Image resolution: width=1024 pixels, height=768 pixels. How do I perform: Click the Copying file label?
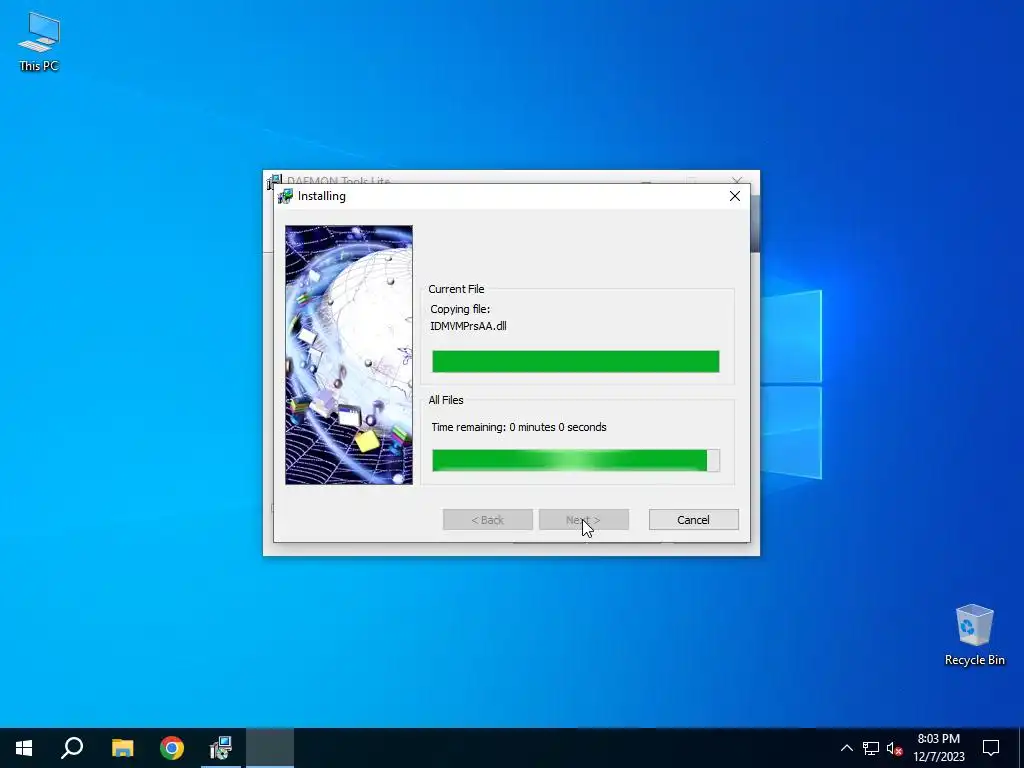coord(460,309)
